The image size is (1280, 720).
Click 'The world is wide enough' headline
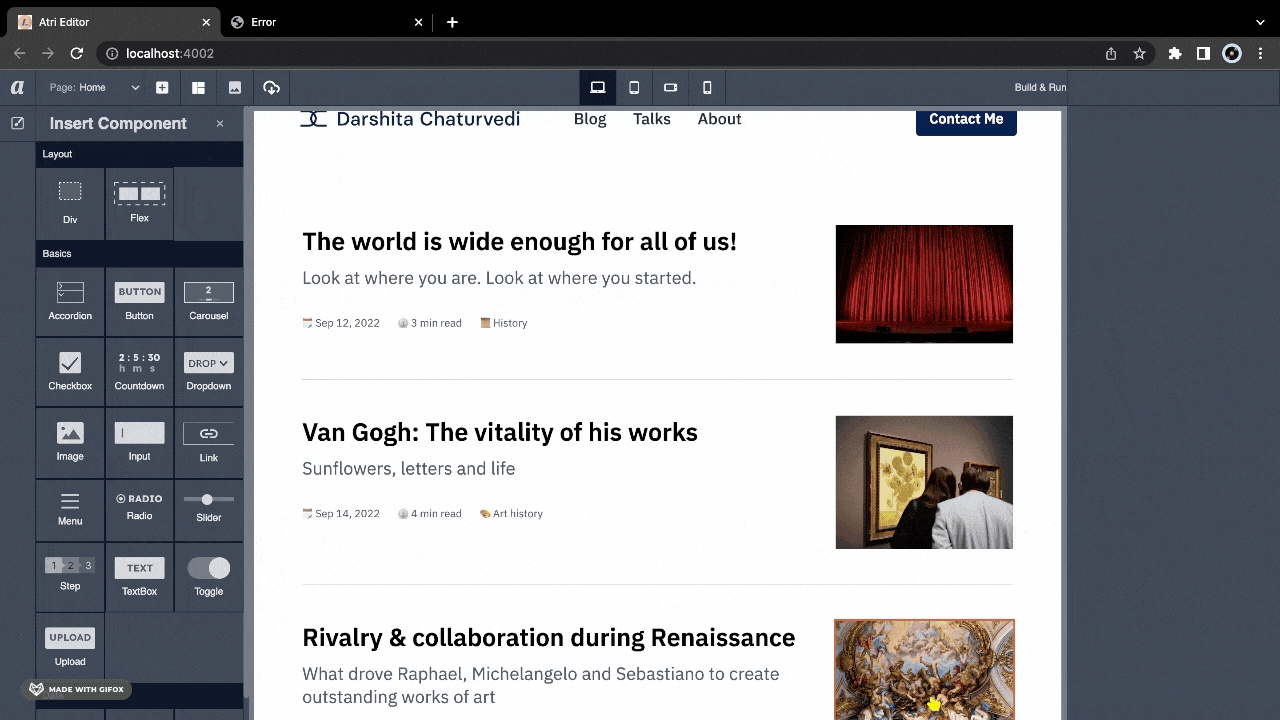click(x=519, y=241)
